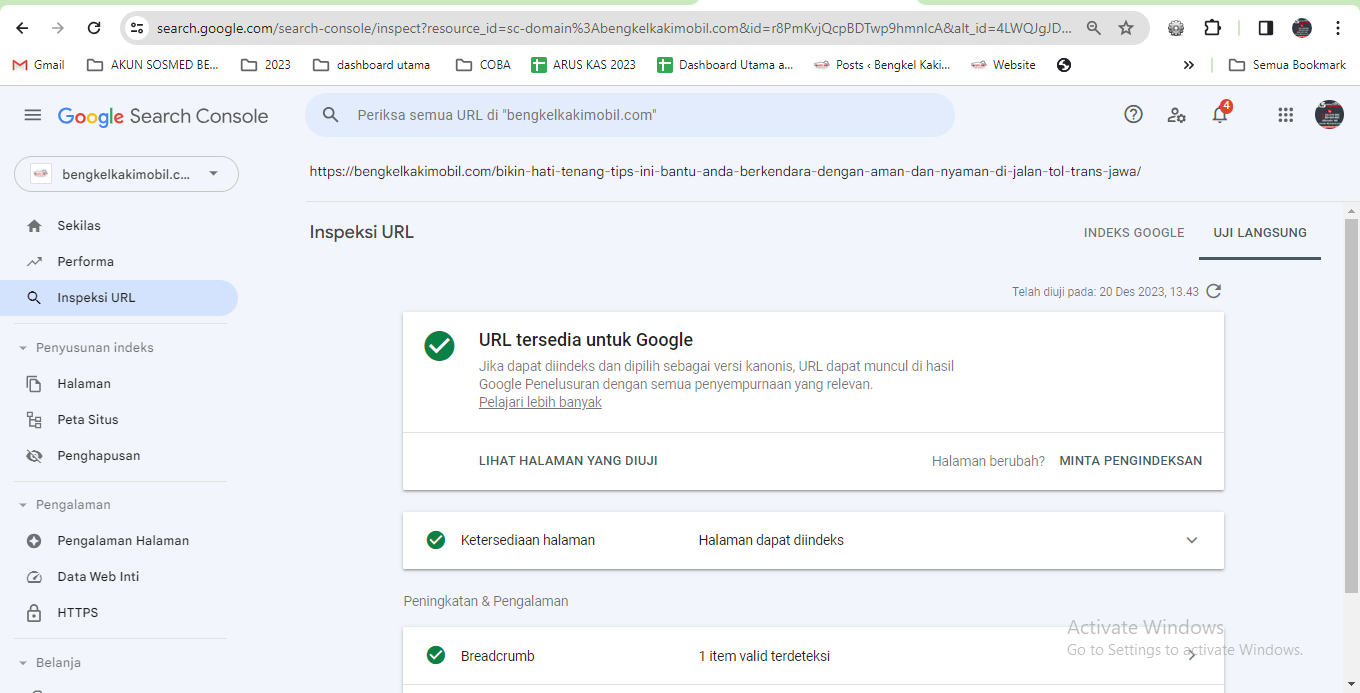Collapse the Pengalaman sidebar section
This screenshot has width=1360, height=693.
23,505
